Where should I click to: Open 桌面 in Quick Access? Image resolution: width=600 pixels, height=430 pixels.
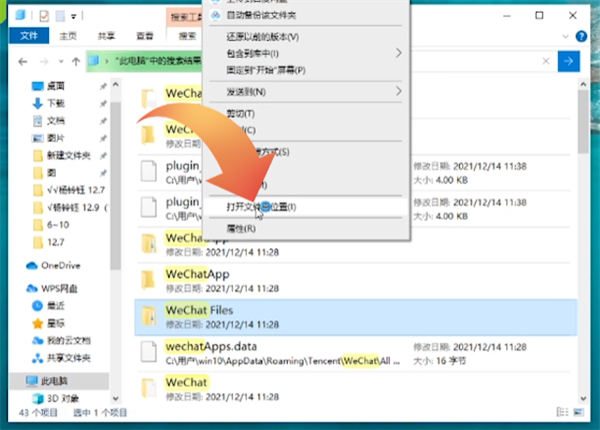55,86
